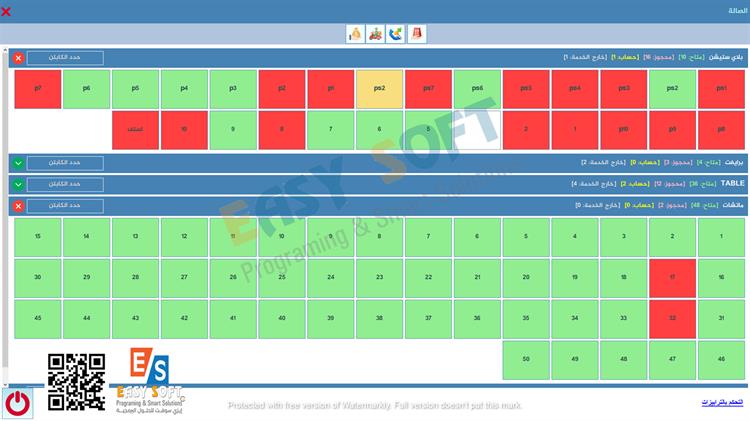Viewport: 750px width, 421px height.
Task: Click حدد الكابتن button in ماتشات header
Action: point(65,206)
